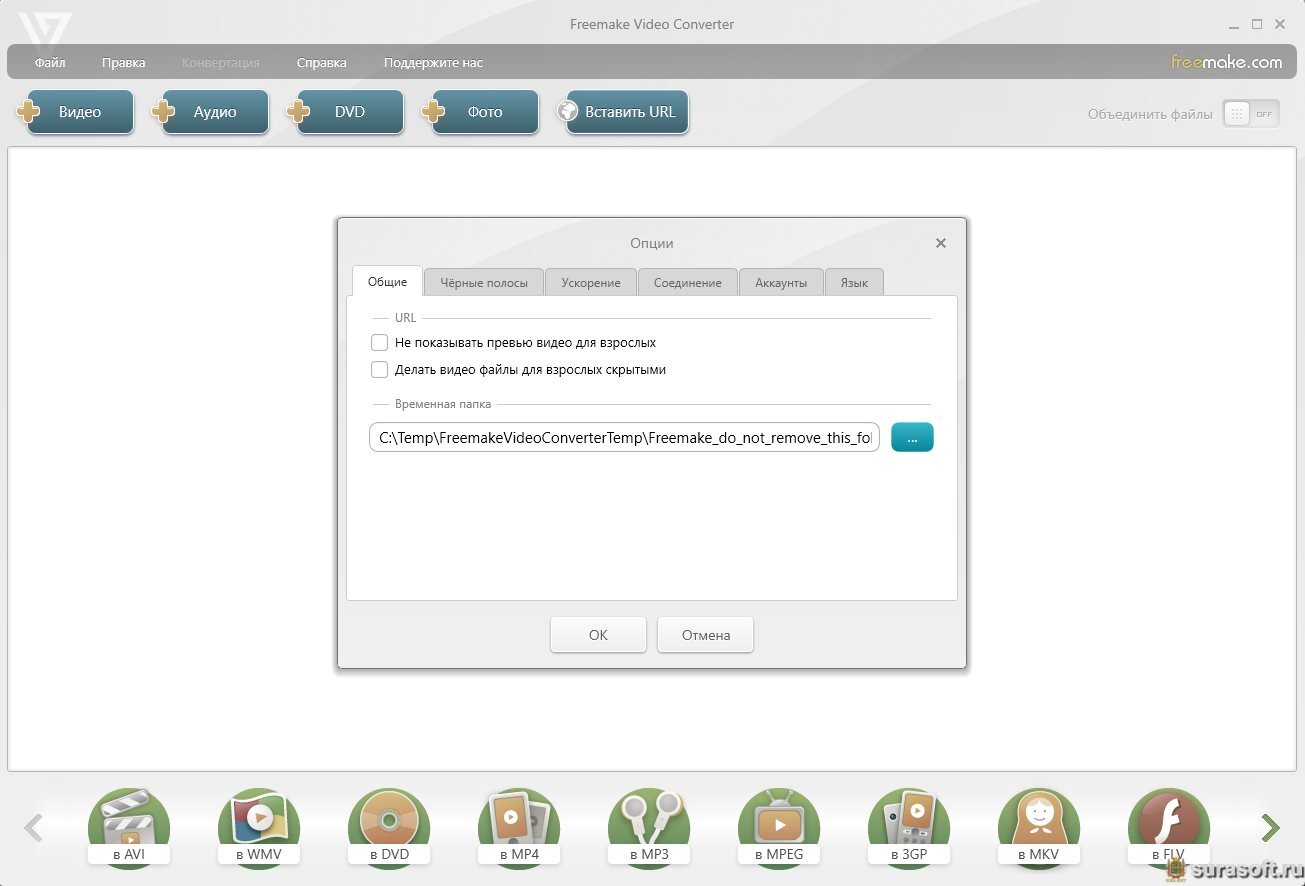Close the Freemake Video Converter window
The width and height of the screenshot is (1305, 886).
coord(1281,24)
